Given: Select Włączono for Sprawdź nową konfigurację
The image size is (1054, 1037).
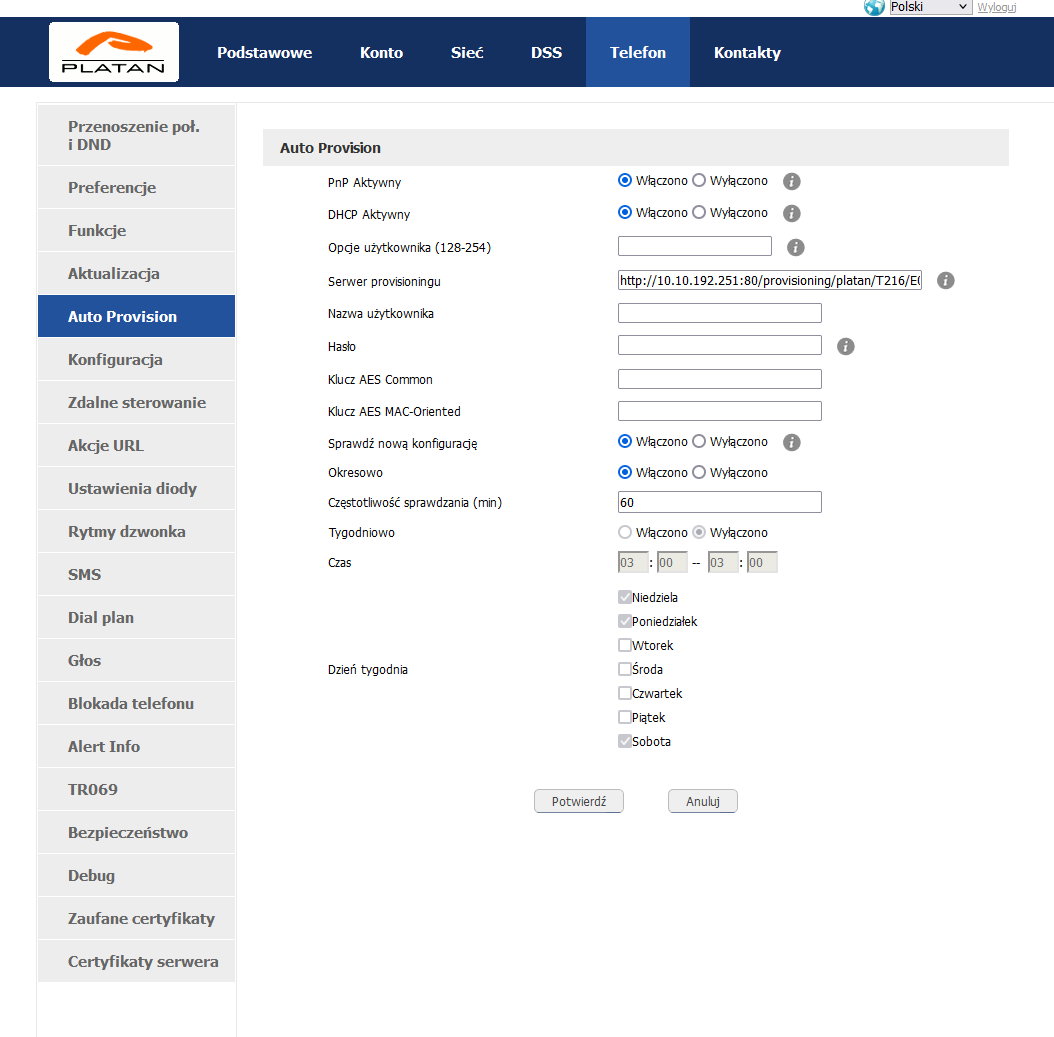Looking at the screenshot, I should click(624, 441).
